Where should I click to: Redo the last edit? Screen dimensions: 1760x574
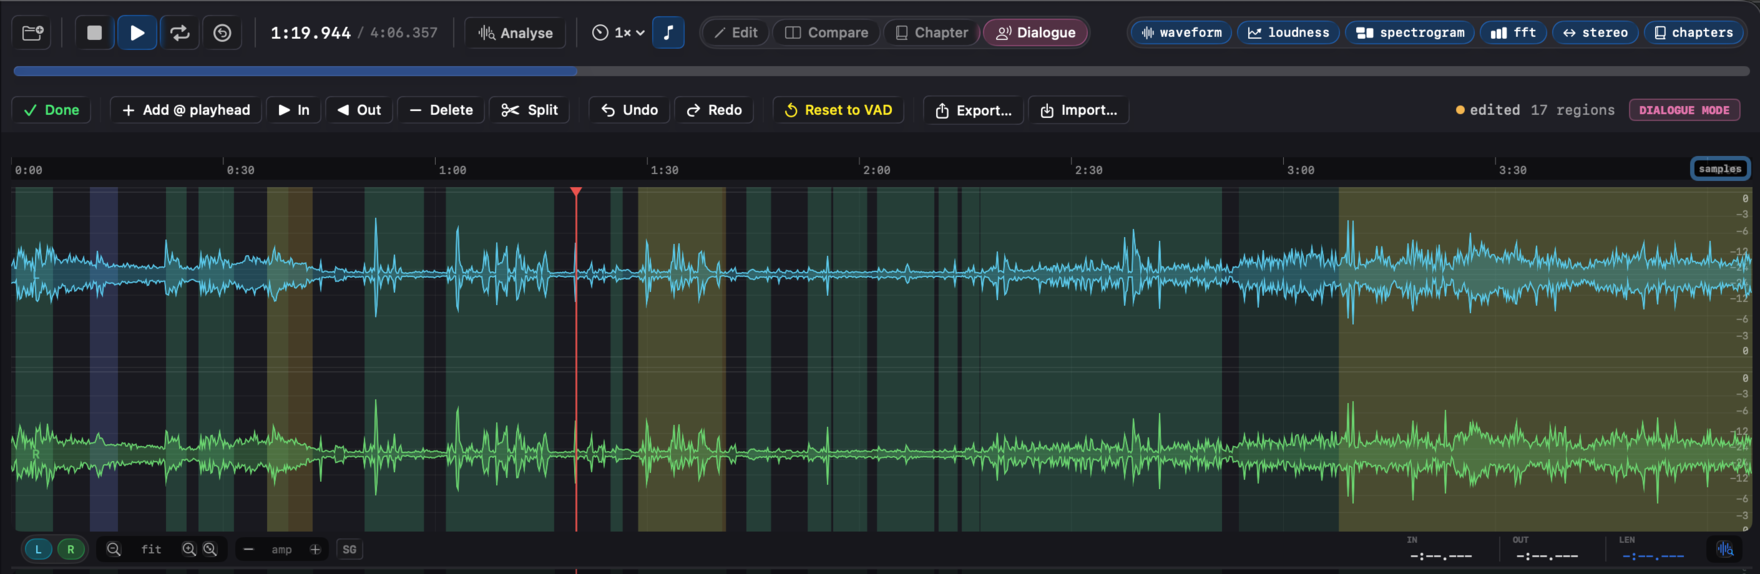point(714,110)
